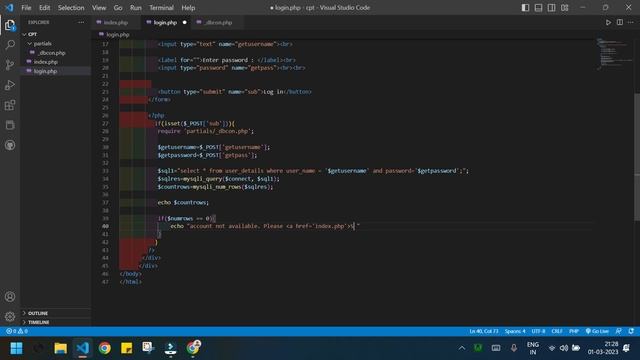640x360 pixels.
Task: Open clock showing 21:28 in taskbar
Action: click(602, 348)
